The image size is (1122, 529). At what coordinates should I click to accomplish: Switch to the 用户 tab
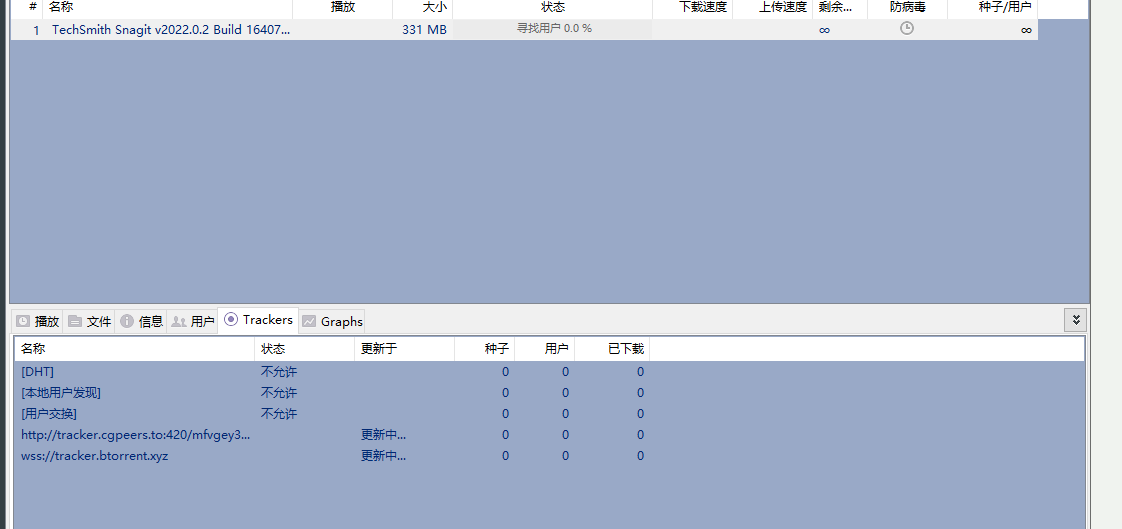click(192, 321)
